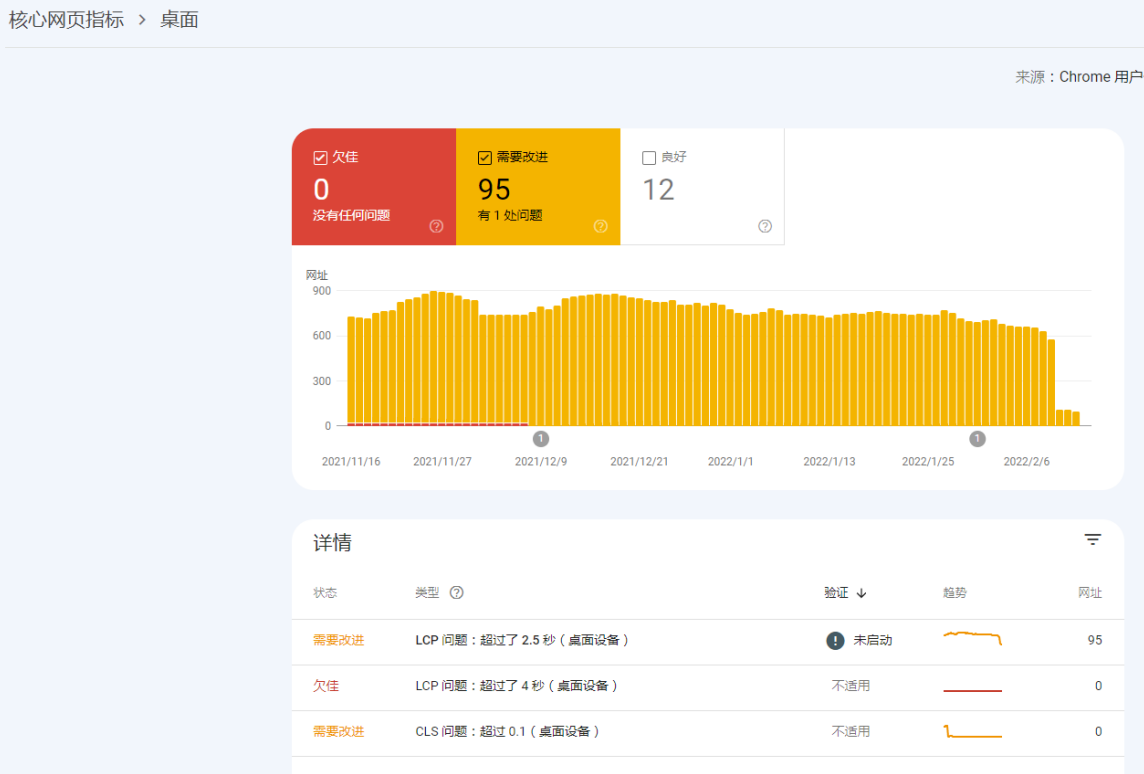Viewport: 1144px width, 774px height.
Task: Uncheck the 欠佳 checkbox
Action: (320, 156)
